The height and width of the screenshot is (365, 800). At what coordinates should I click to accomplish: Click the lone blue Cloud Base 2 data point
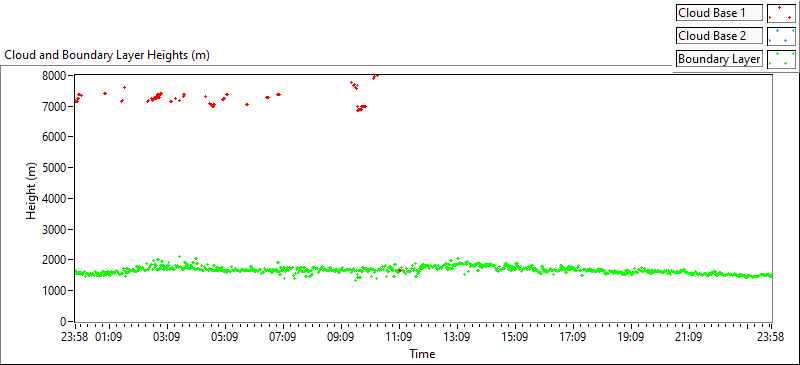point(357,85)
